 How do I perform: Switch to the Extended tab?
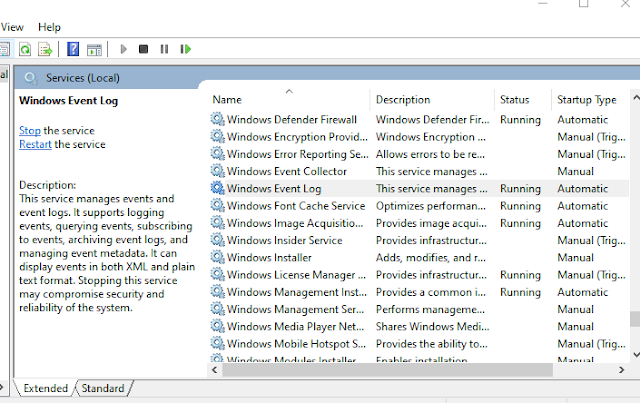tap(46, 388)
